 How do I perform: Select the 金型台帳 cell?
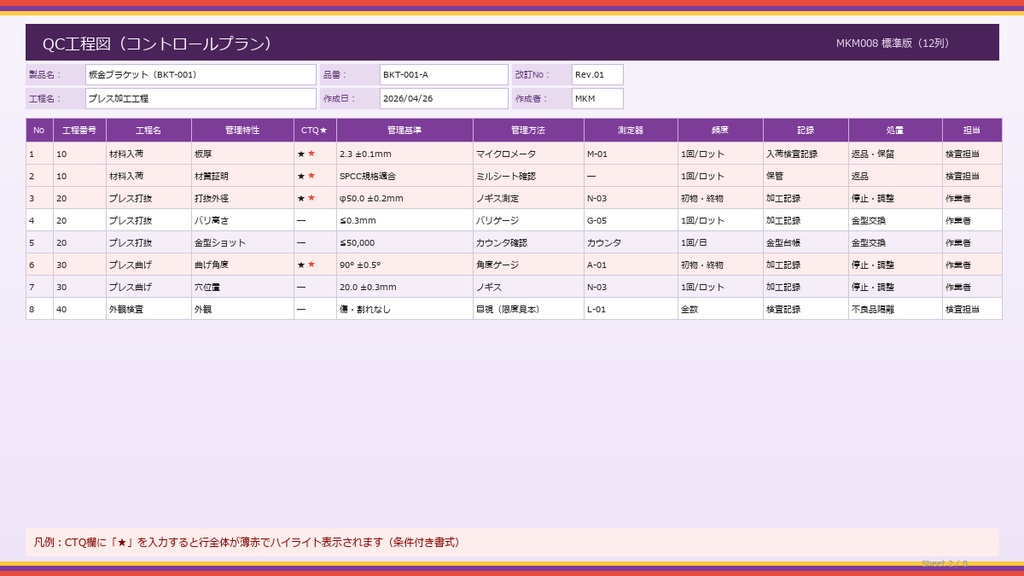pyautogui.click(x=805, y=243)
